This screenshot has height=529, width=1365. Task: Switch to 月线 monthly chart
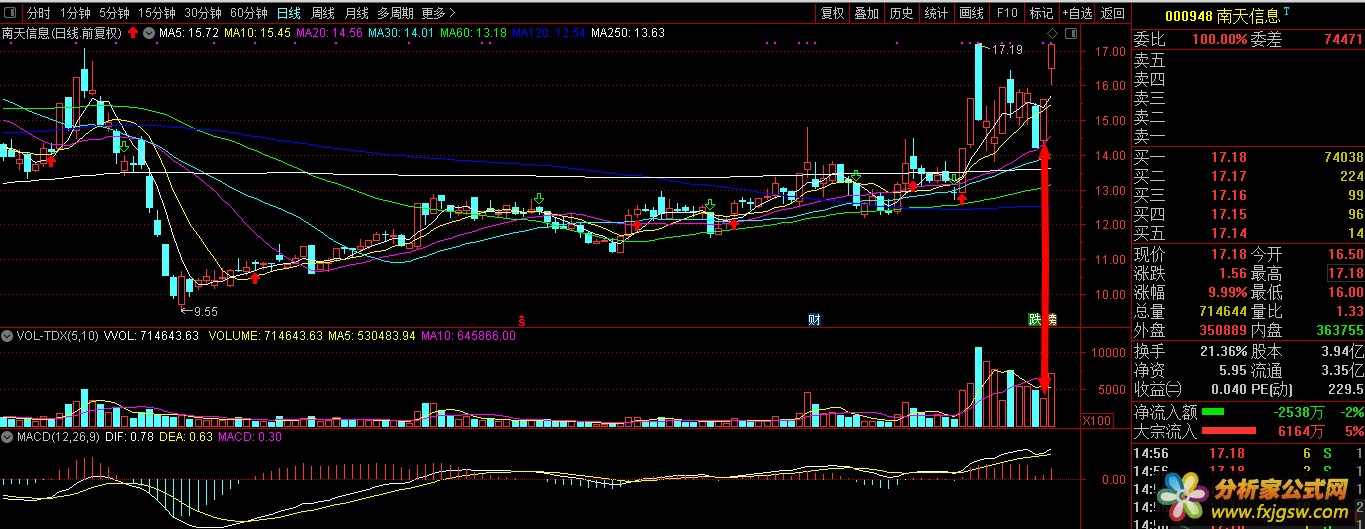pos(356,13)
